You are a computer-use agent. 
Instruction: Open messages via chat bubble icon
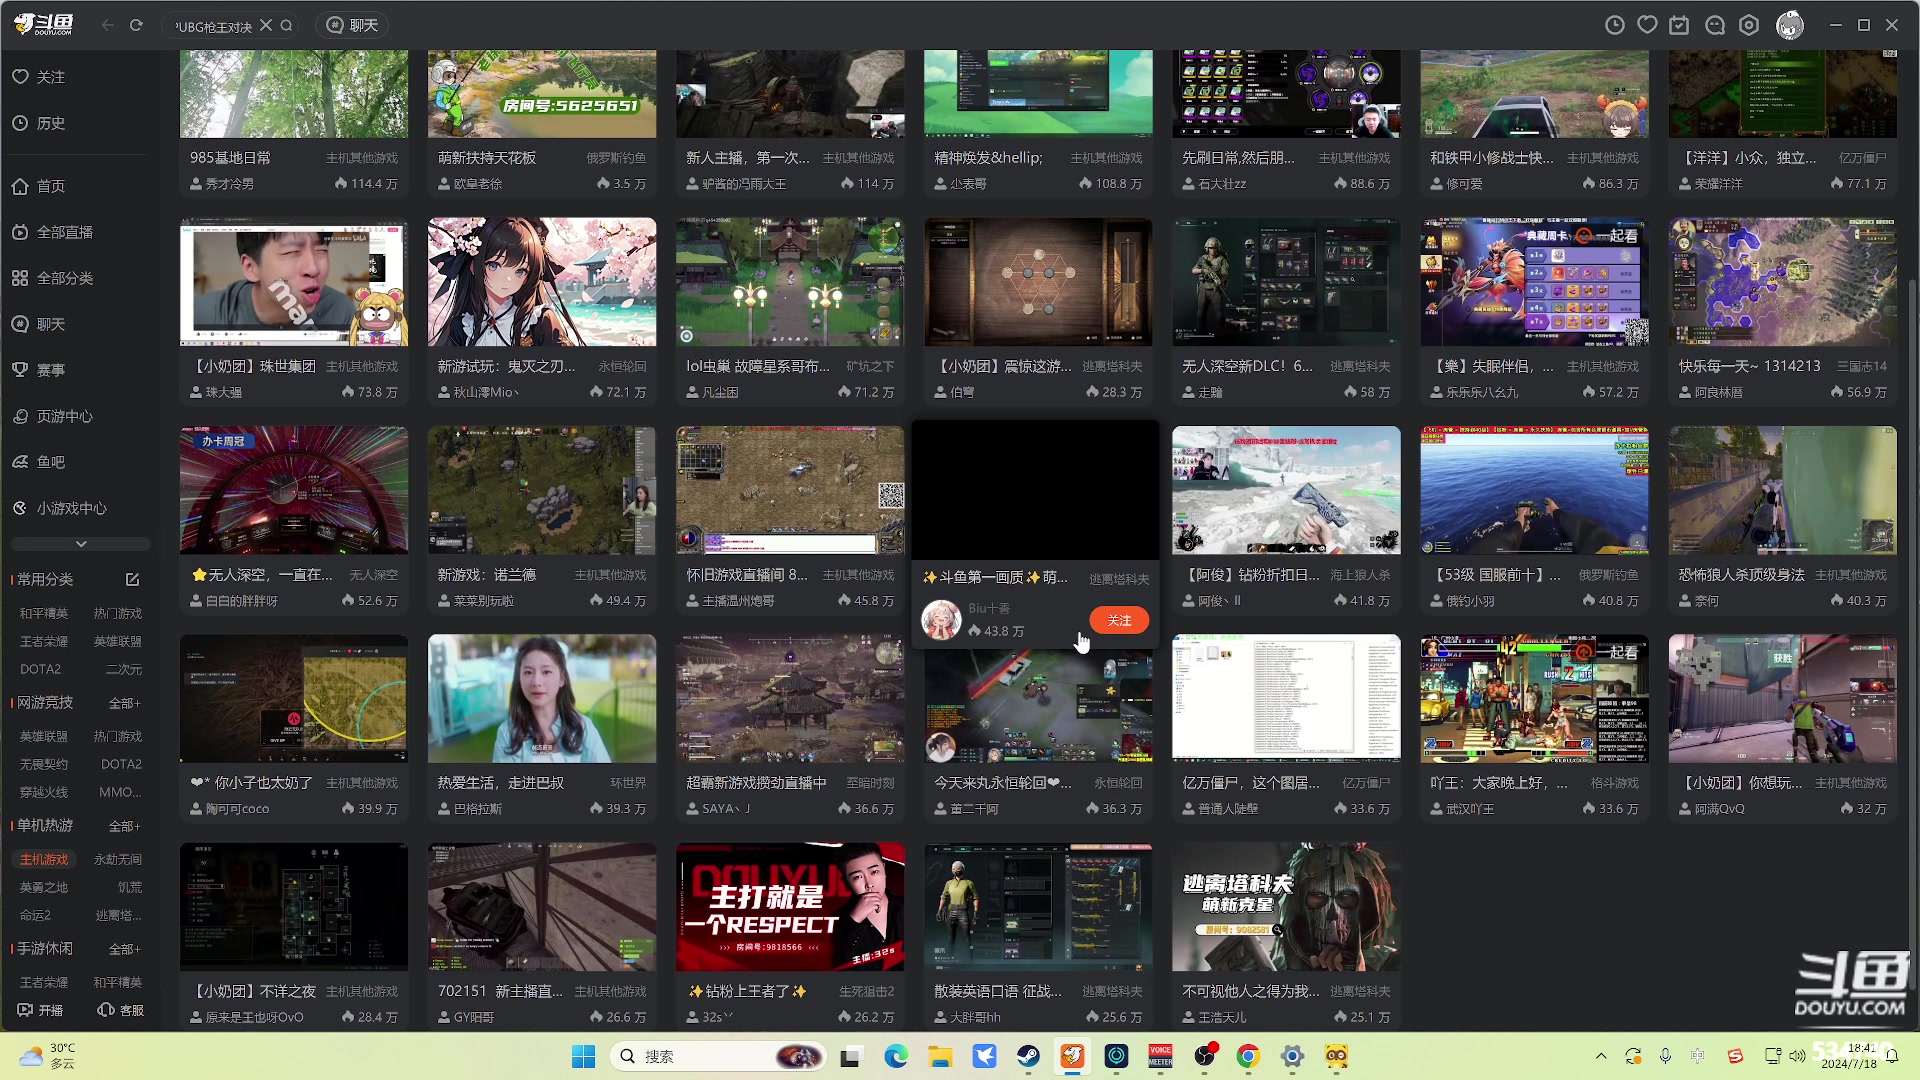coord(1714,24)
